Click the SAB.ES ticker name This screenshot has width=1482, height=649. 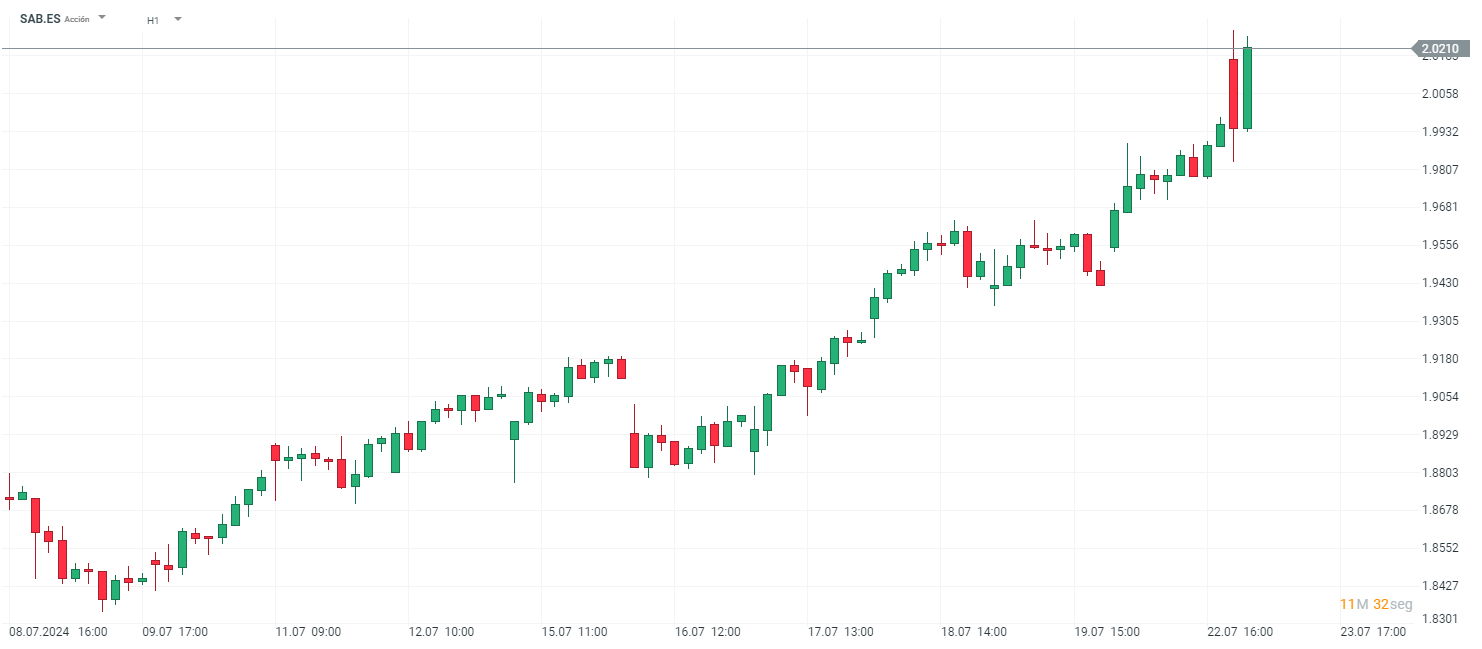[x=40, y=18]
